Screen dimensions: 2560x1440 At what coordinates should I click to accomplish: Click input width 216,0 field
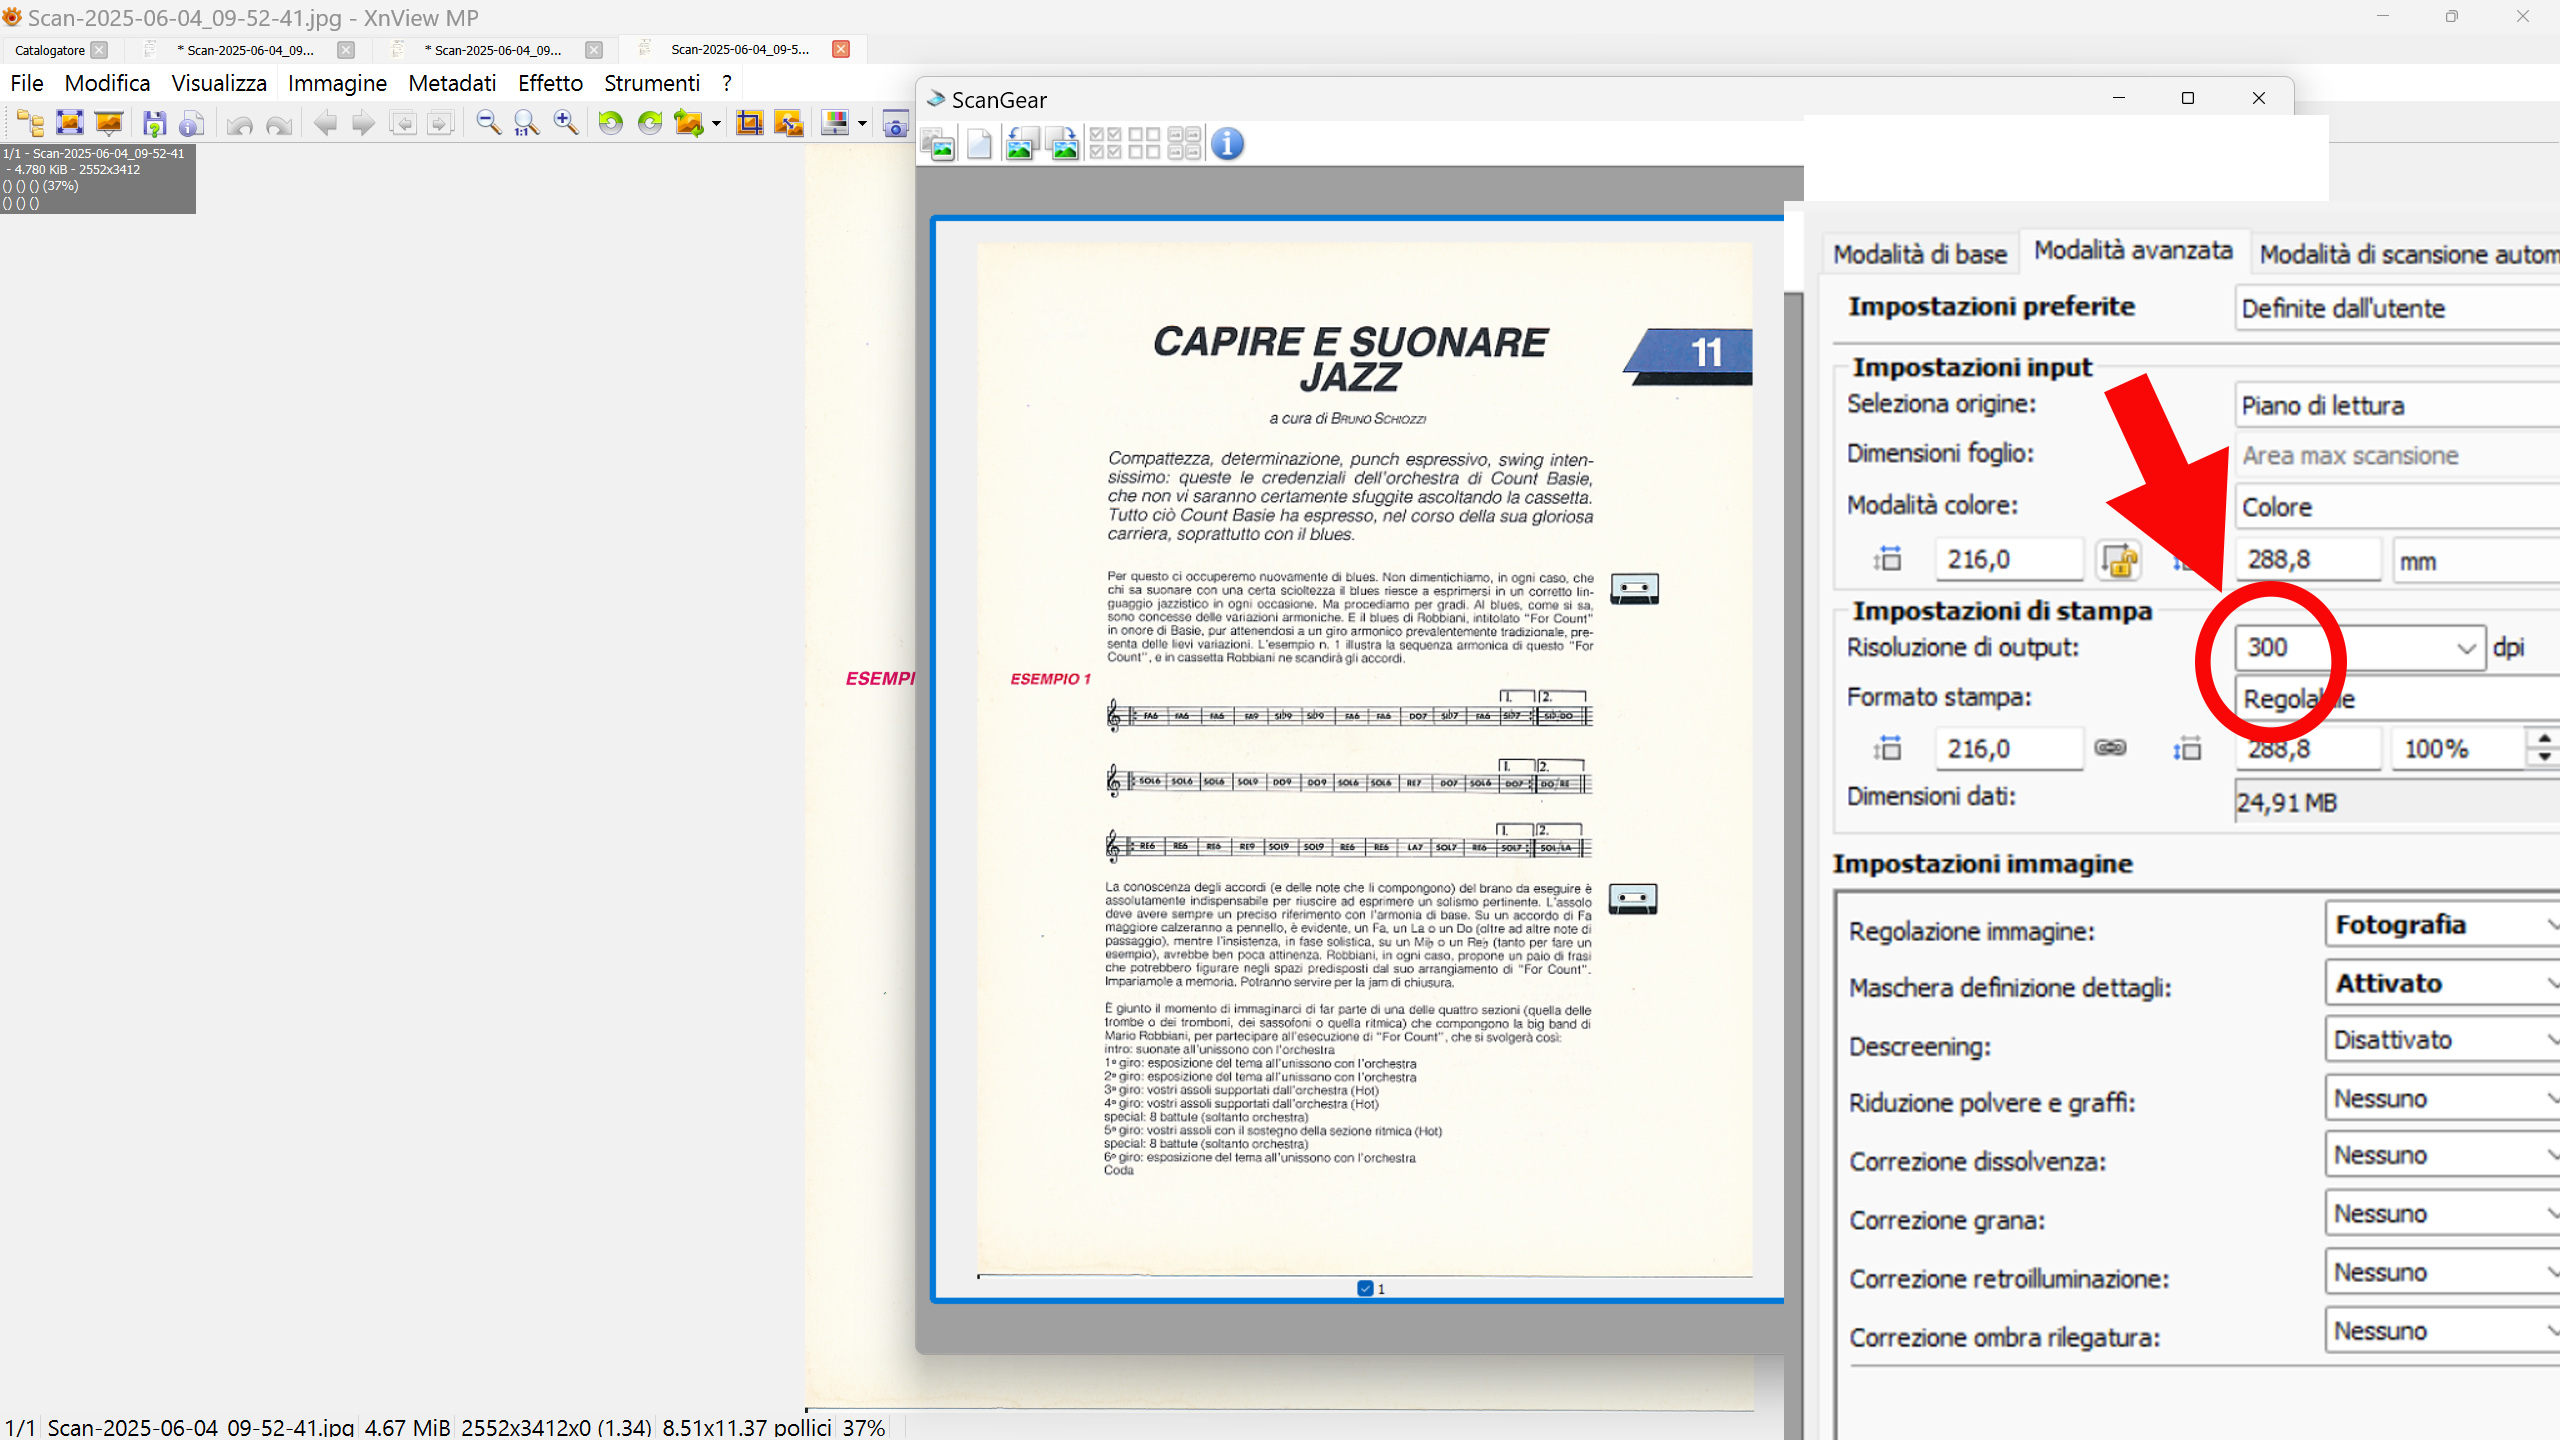coord(2009,559)
